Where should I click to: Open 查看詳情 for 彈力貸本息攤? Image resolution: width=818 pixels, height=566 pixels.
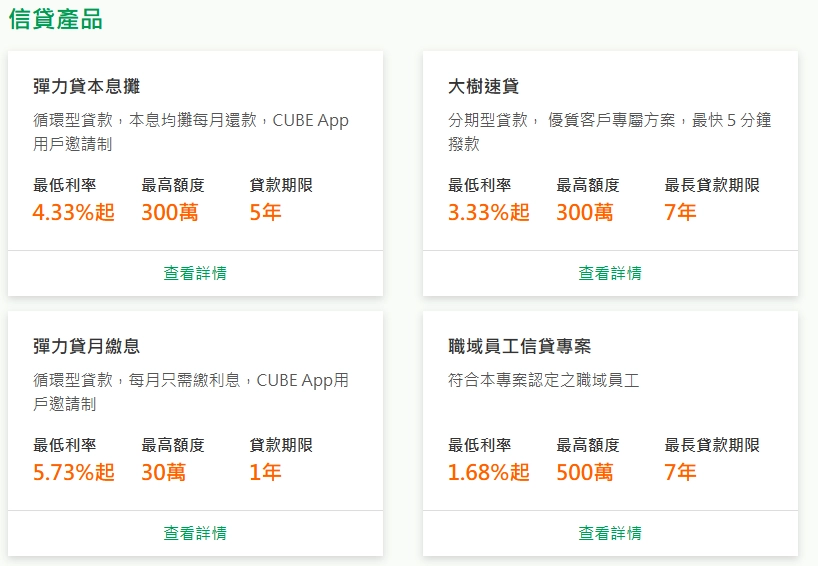click(x=195, y=273)
